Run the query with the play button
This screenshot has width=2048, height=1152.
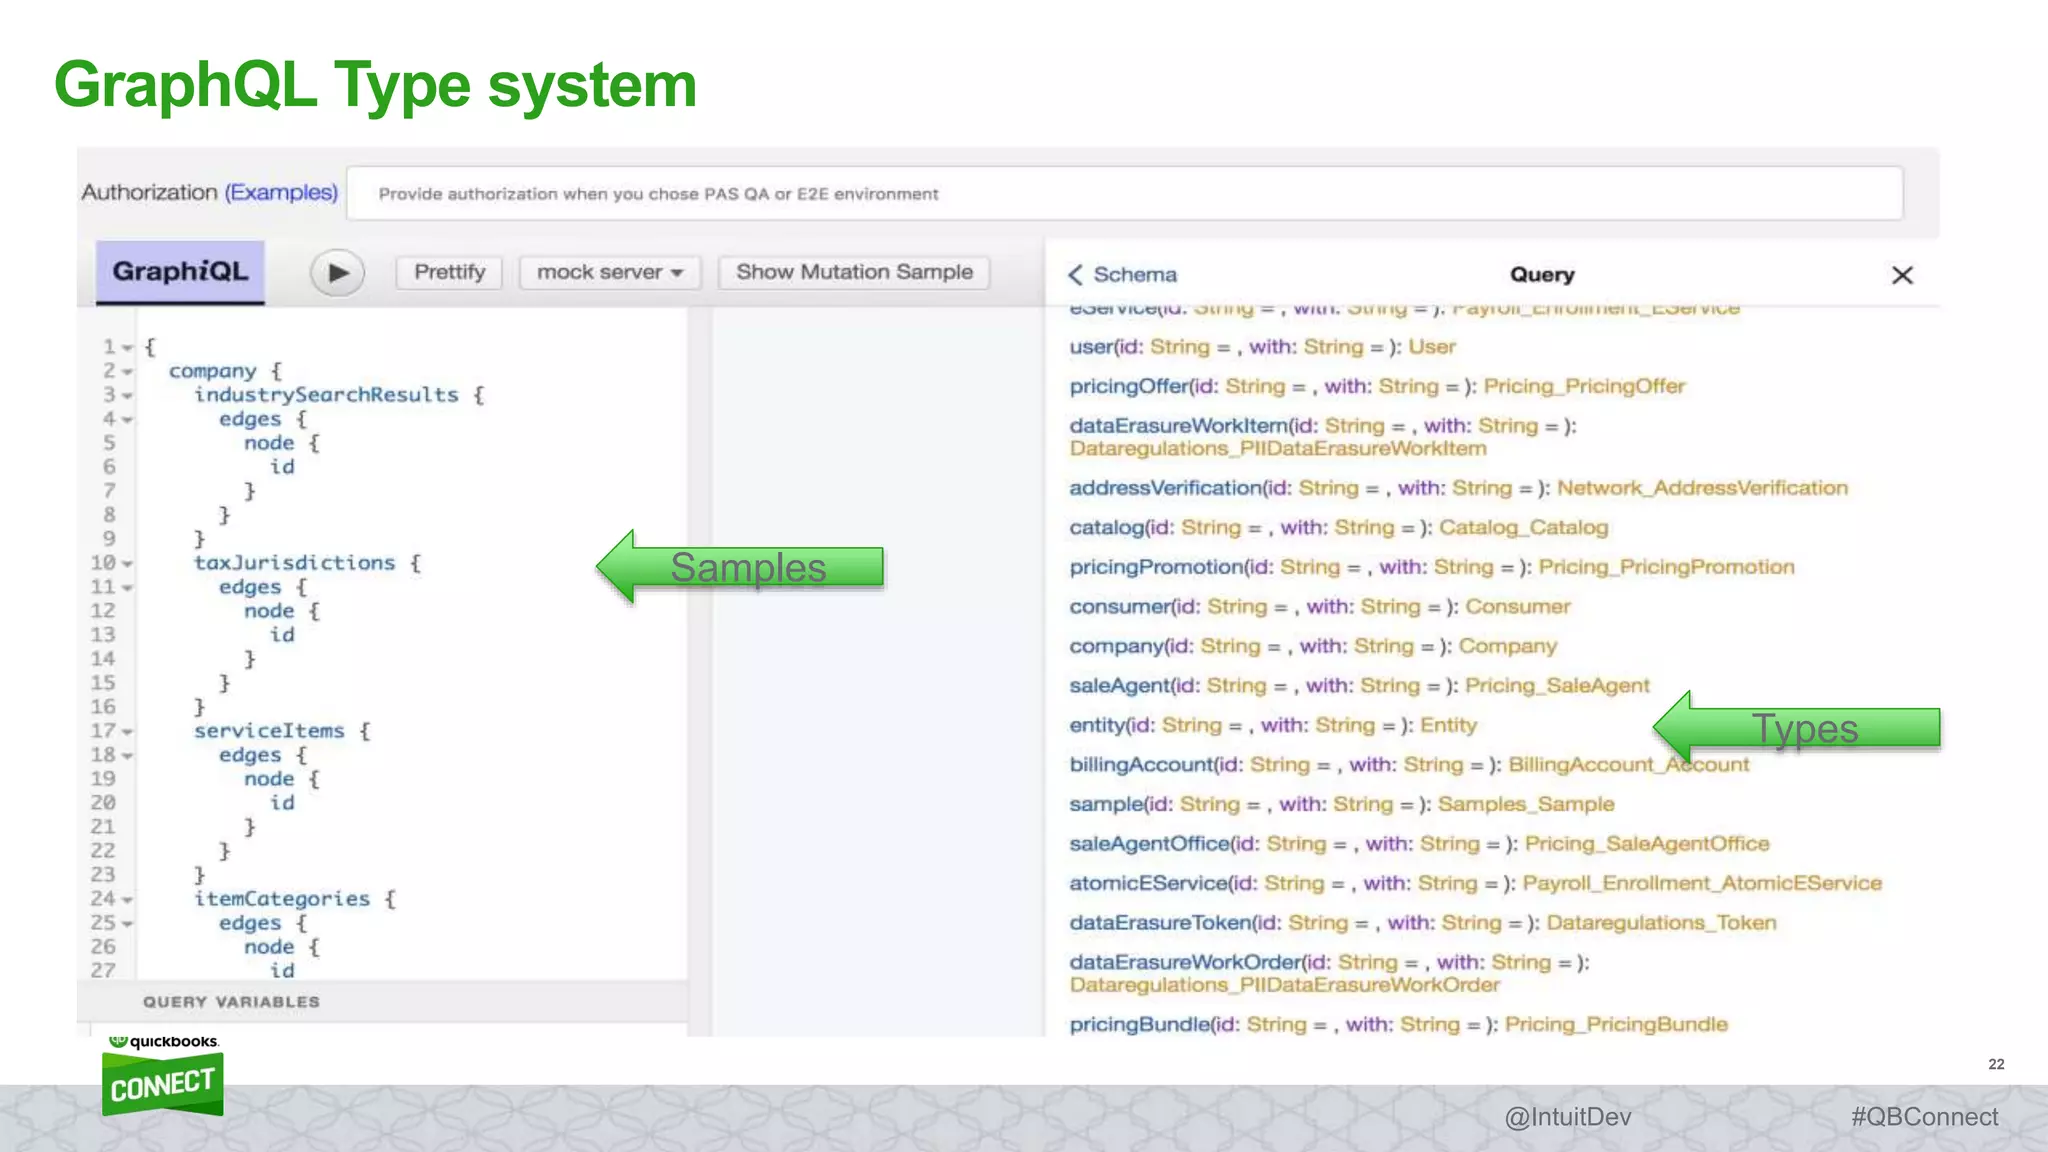(x=337, y=272)
